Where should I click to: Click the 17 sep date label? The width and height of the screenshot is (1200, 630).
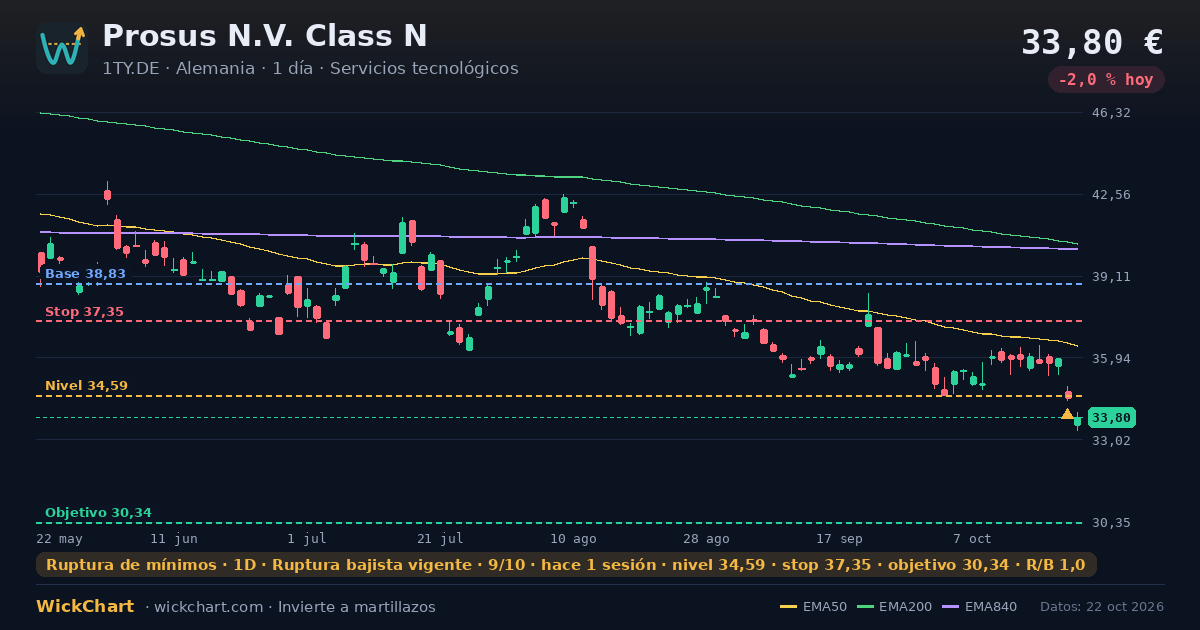[839, 538]
